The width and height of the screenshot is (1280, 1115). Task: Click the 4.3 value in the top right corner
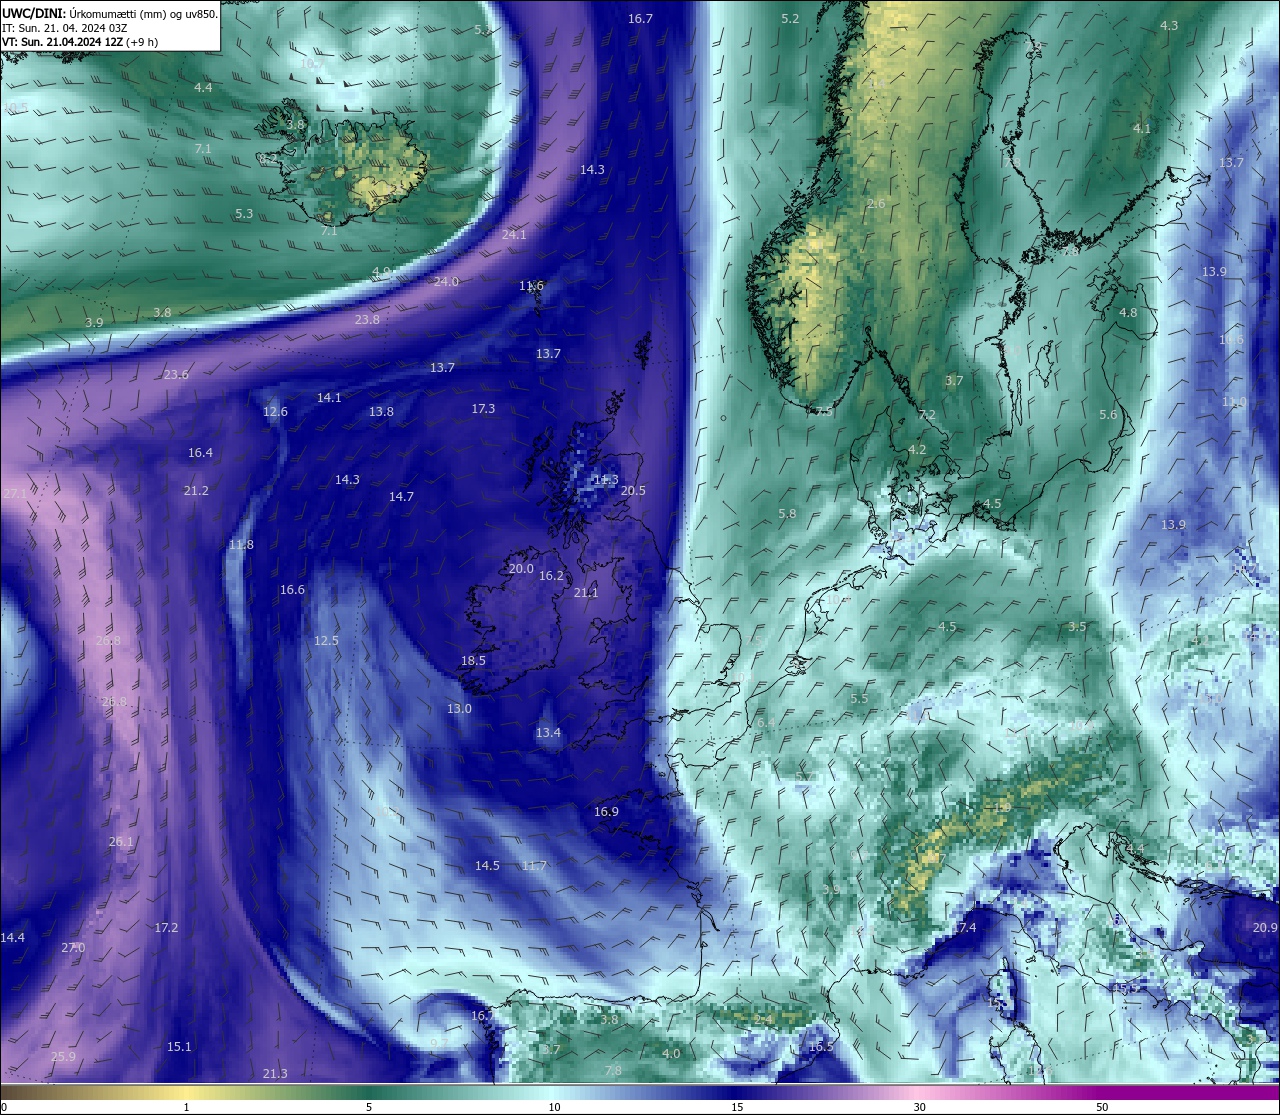[x=1169, y=26]
